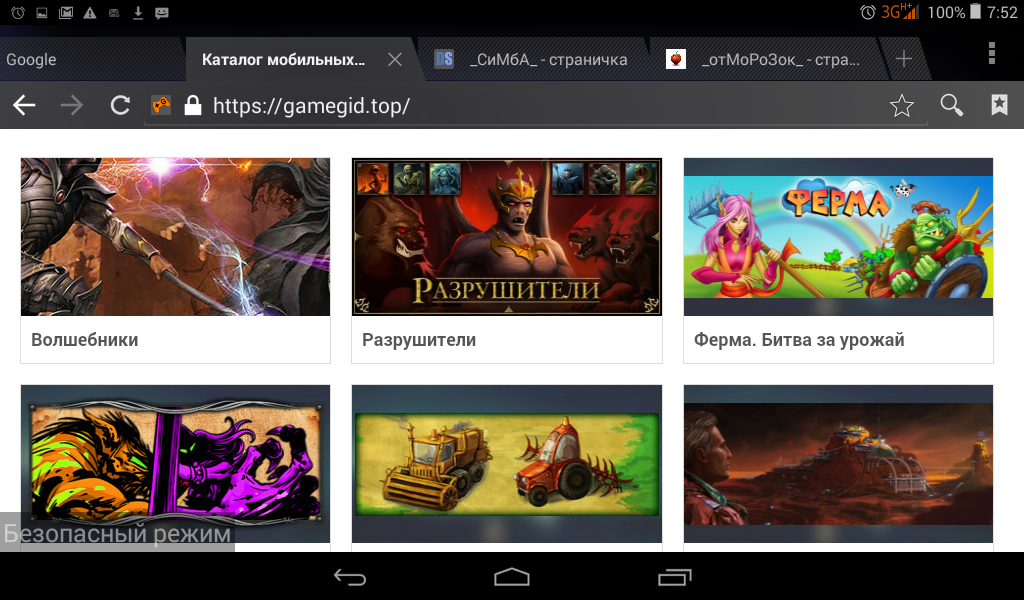Bookmark page with the star icon
Image resolution: width=1024 pixels, height=600 pixels.
(x=902, y=106)
